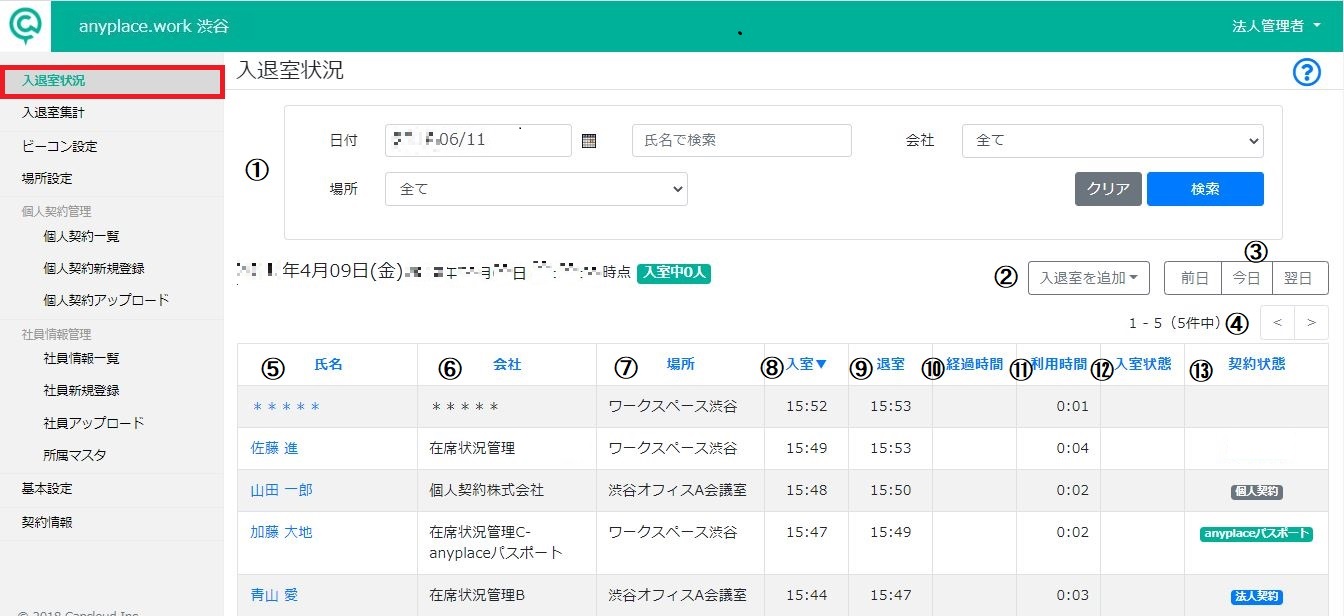Click the 今日 button
This screenshot has width=1344, height=616.
pos(1247,278)
